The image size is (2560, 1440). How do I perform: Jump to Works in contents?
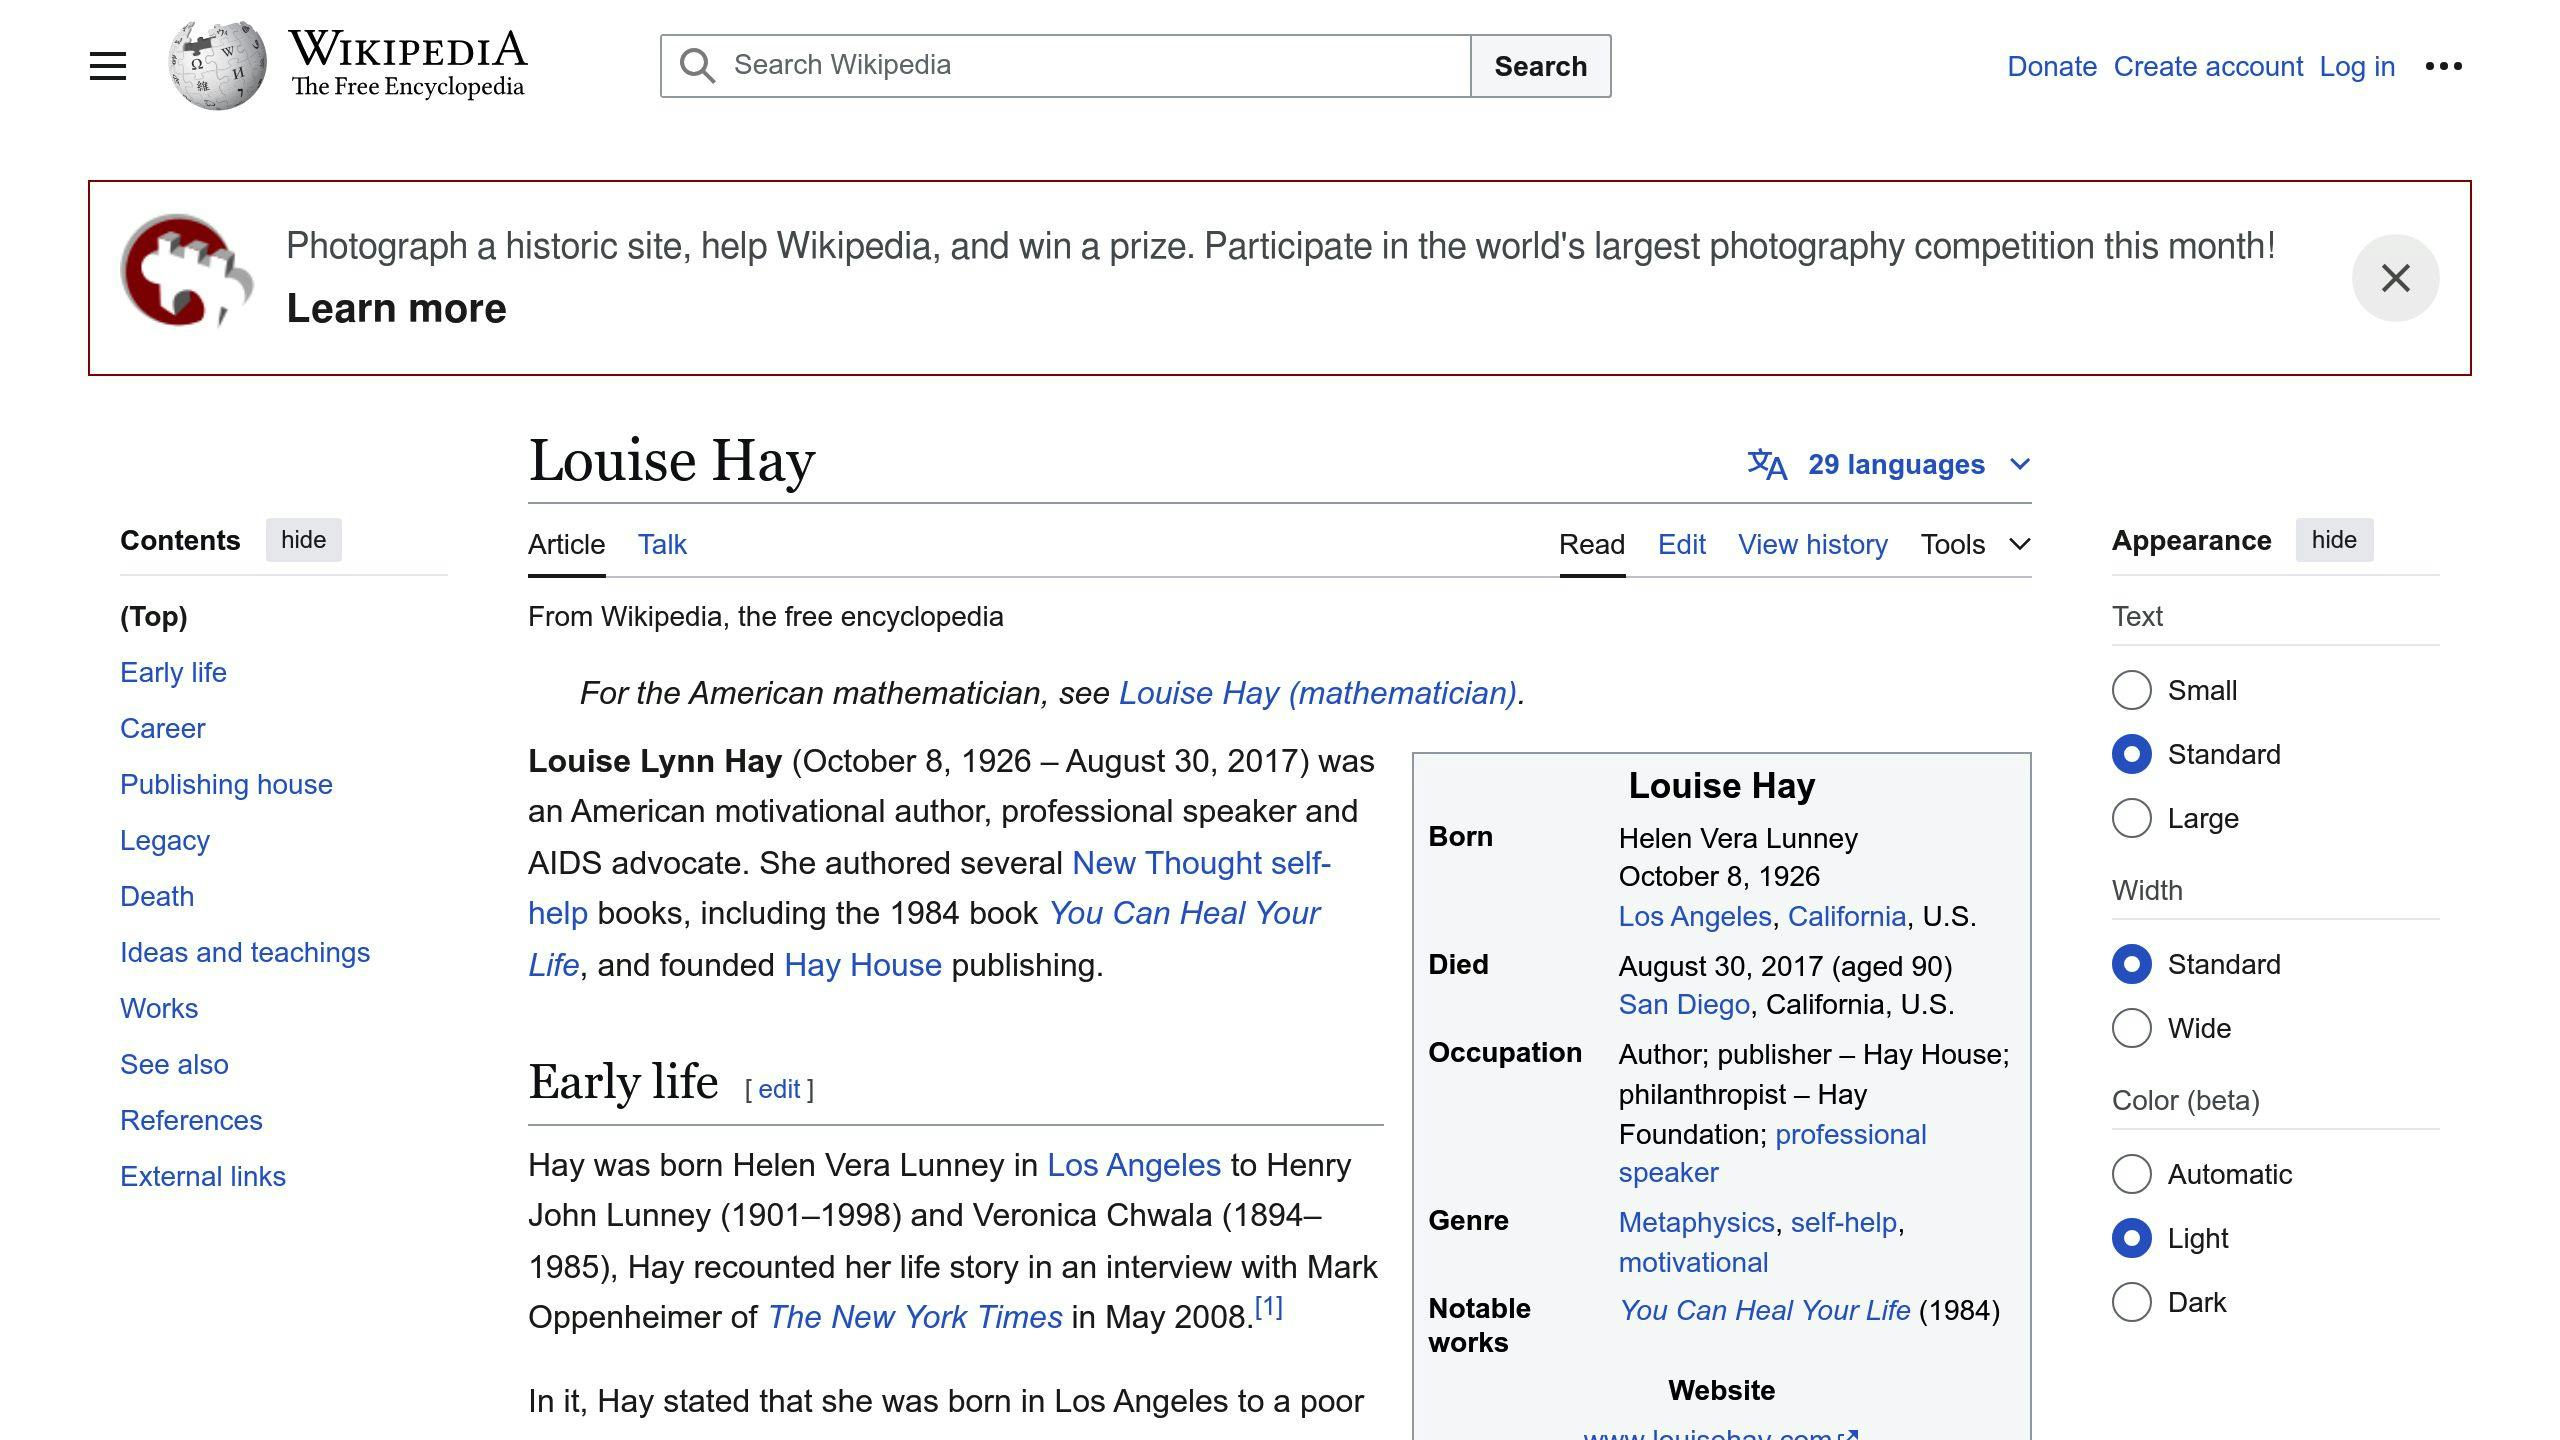tap(159, 1008)
